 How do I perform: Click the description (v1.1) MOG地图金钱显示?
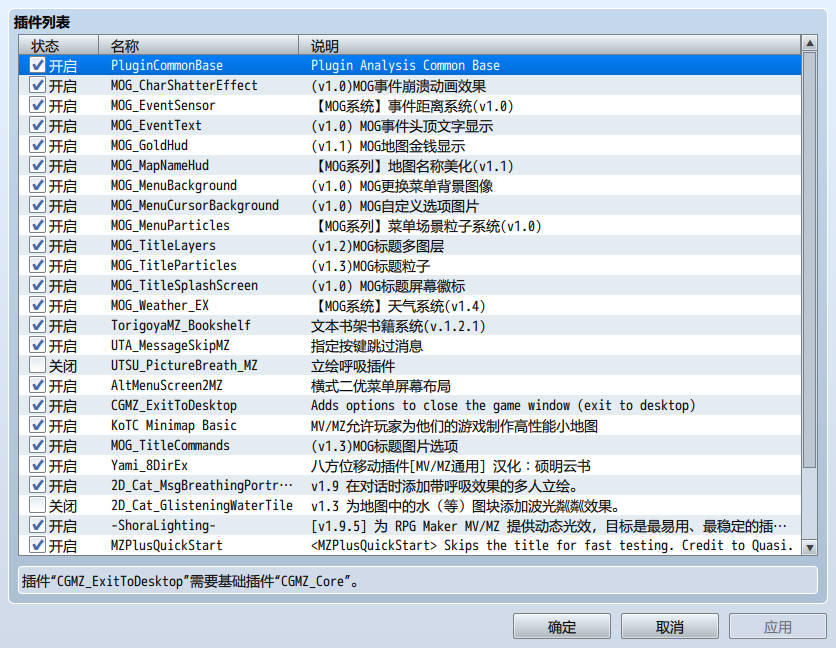coord(388,145)
